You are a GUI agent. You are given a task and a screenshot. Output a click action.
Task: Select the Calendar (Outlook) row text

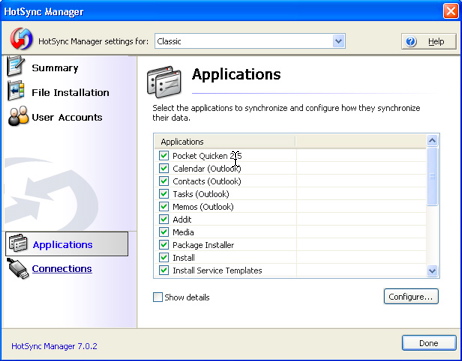pyautogui.click(x=207, y=169)
